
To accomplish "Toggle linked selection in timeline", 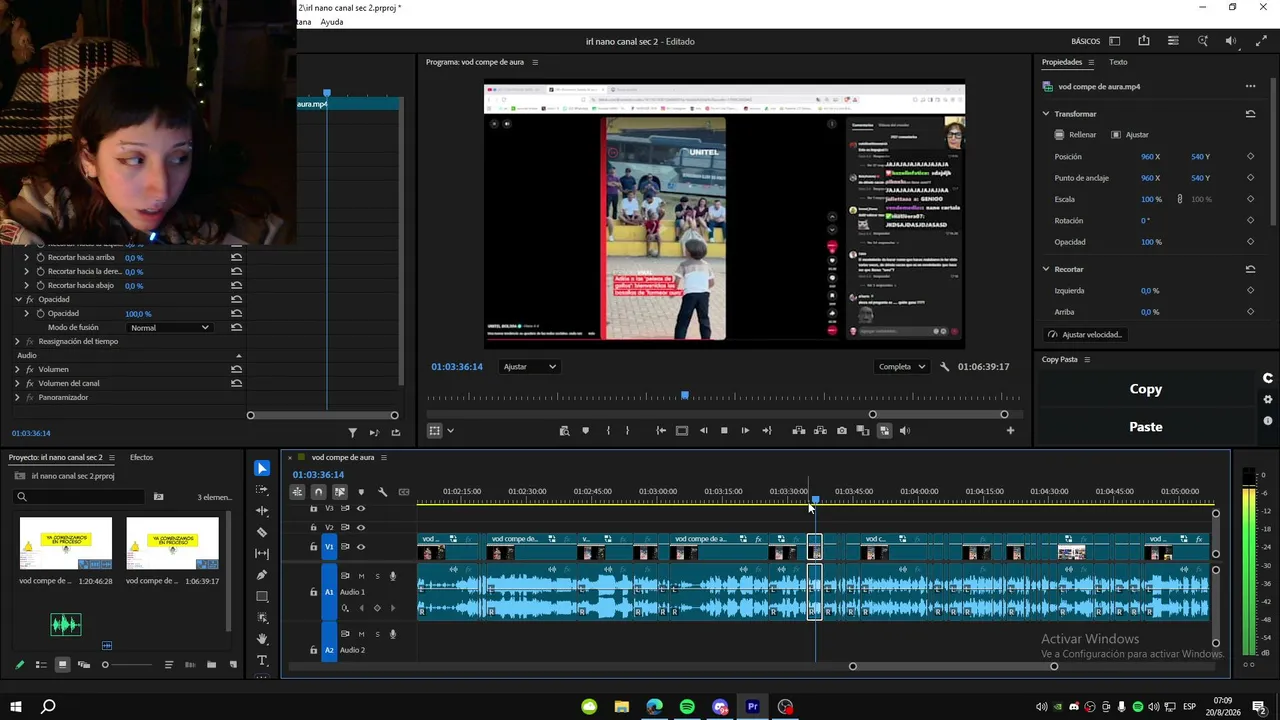I will pos(340,492).
